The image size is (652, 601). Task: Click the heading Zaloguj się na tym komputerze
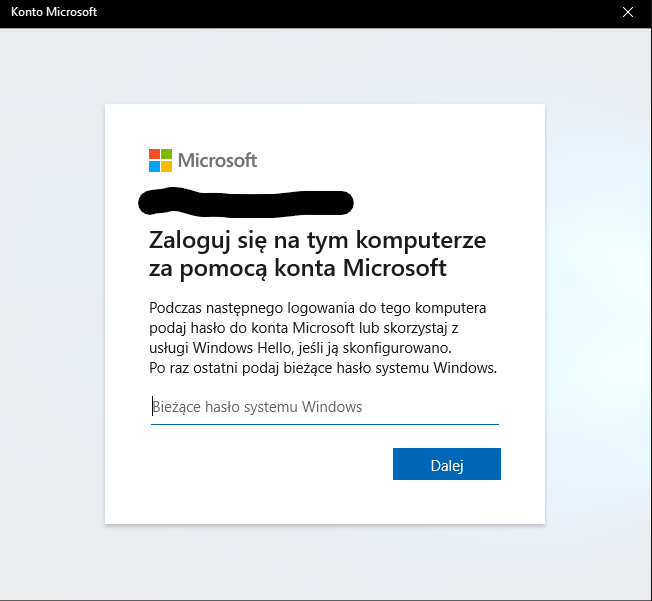click(317, 241)
